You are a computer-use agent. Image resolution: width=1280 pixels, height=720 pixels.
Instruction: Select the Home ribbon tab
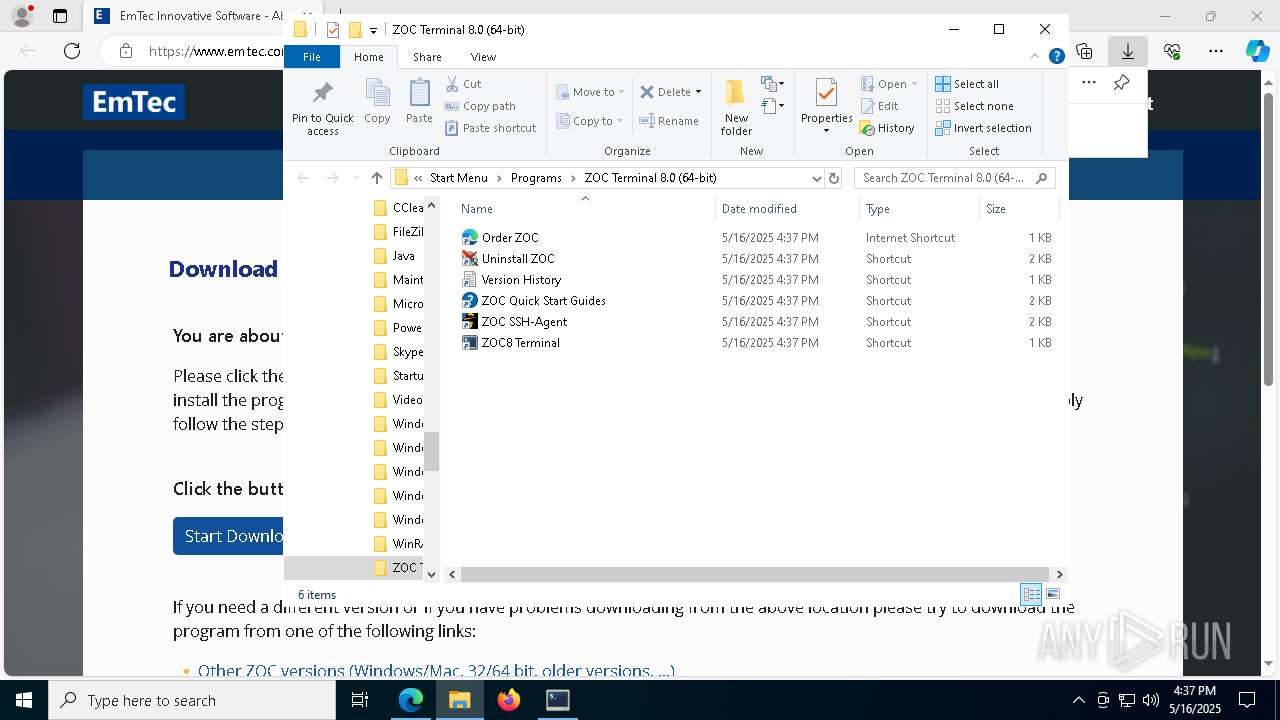point(368,57)
